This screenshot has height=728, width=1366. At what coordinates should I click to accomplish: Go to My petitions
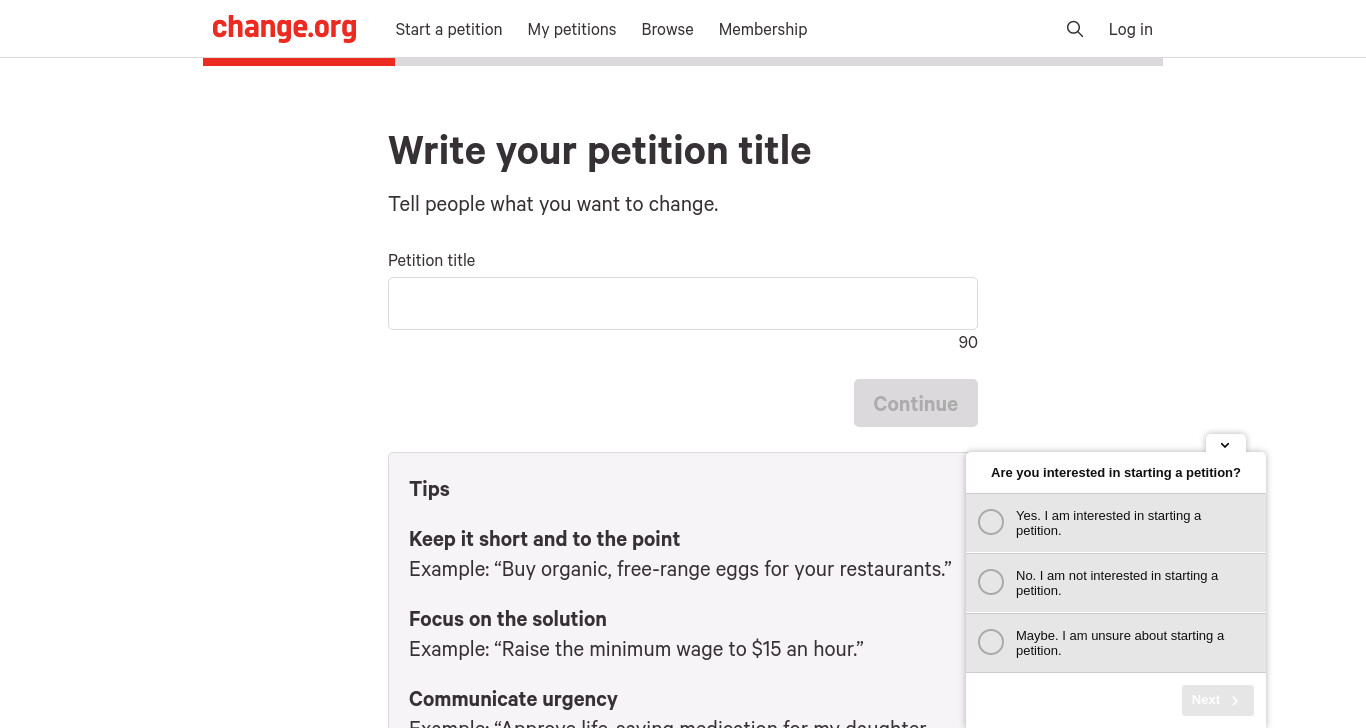point(572,29)
